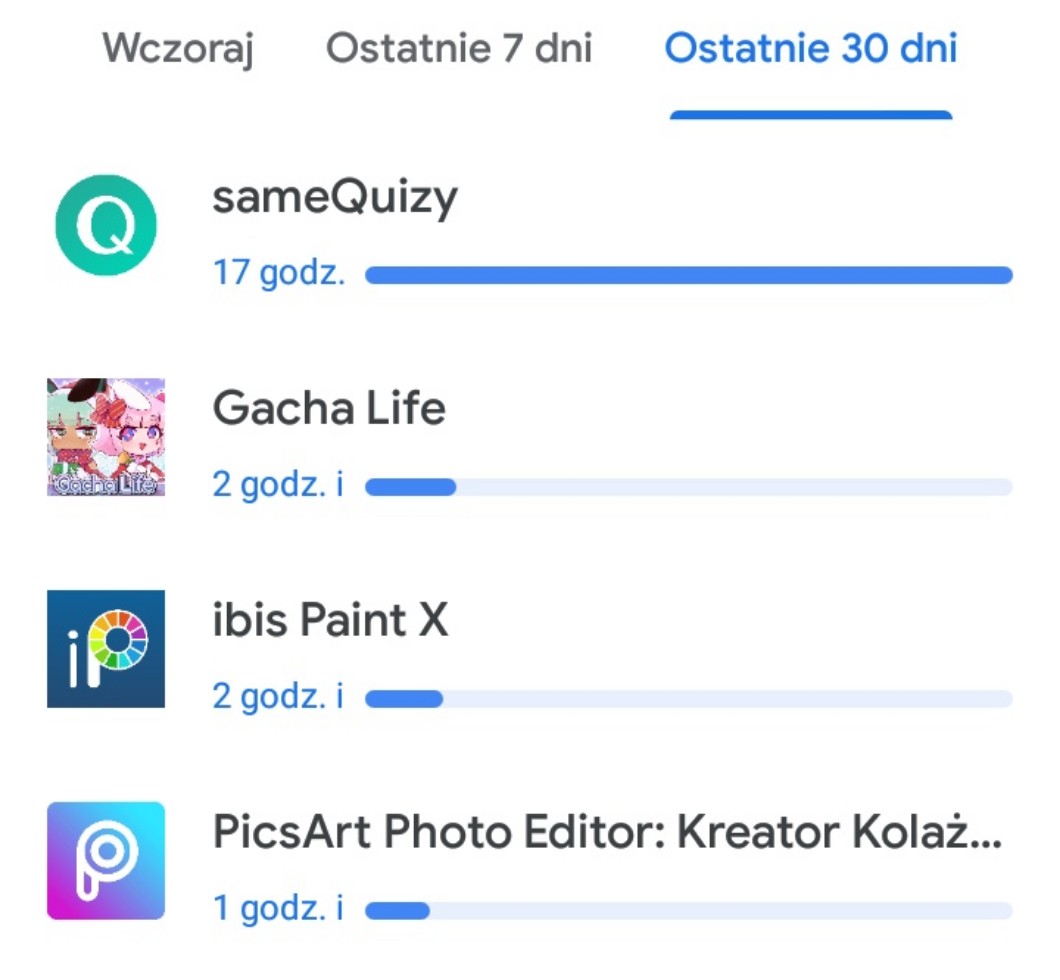Click sameQuizy usage progress bar
The width and height of the screenshot is (1060, 980).
pos(689,275)
